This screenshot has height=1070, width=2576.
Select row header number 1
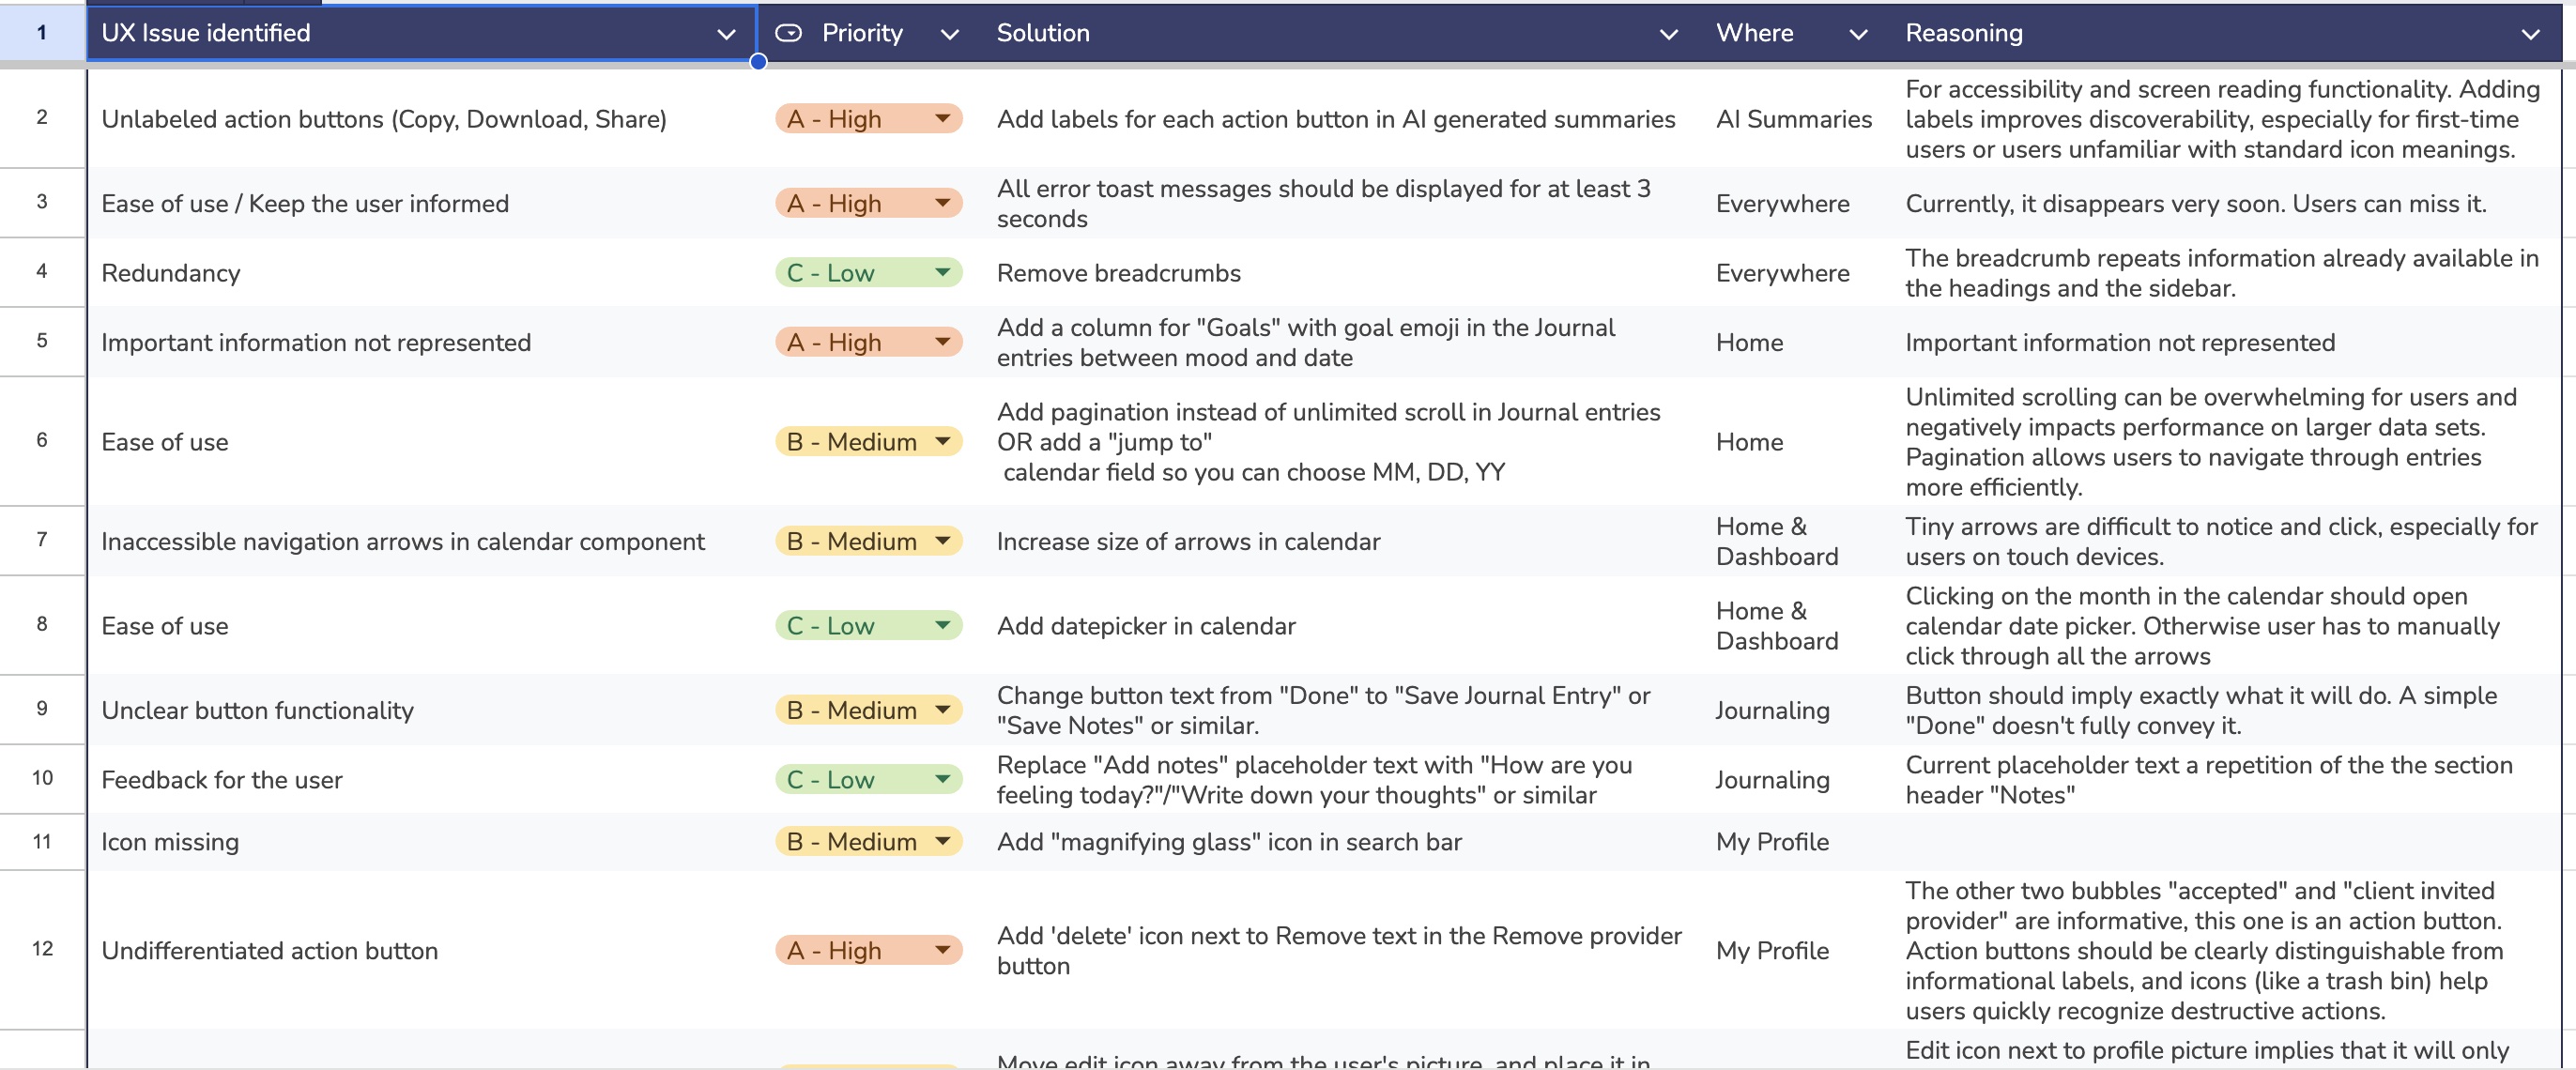[x=42, y=33]
